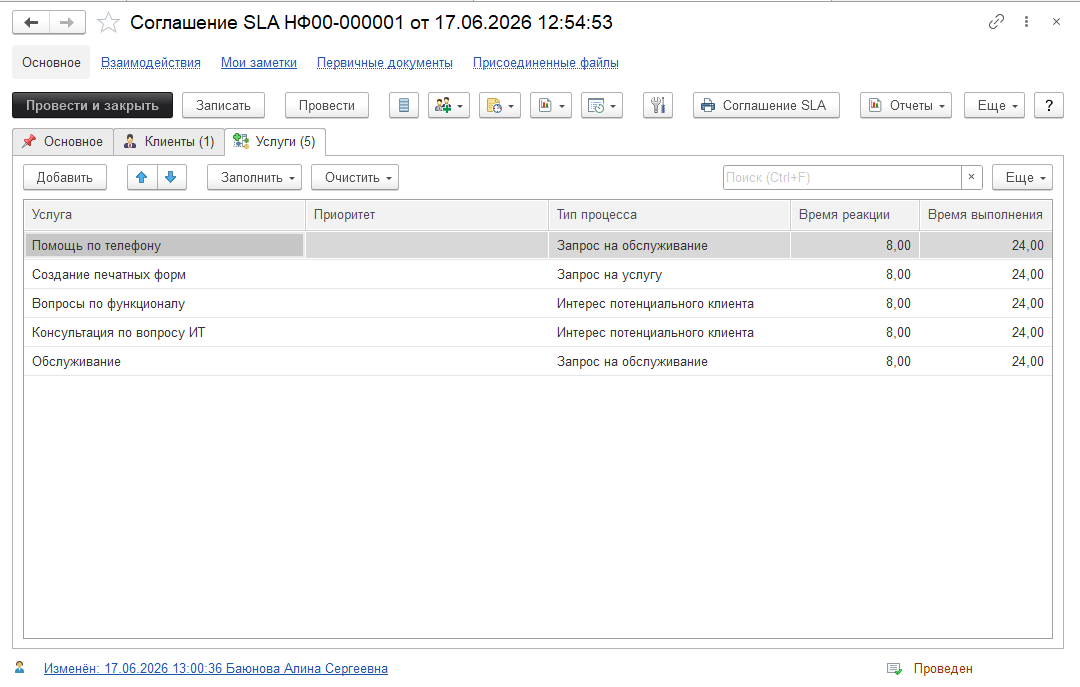This screenshot has height=687, width=1080.
Task: Select the Создание печатных форм row
Action: tap(538, 274)
